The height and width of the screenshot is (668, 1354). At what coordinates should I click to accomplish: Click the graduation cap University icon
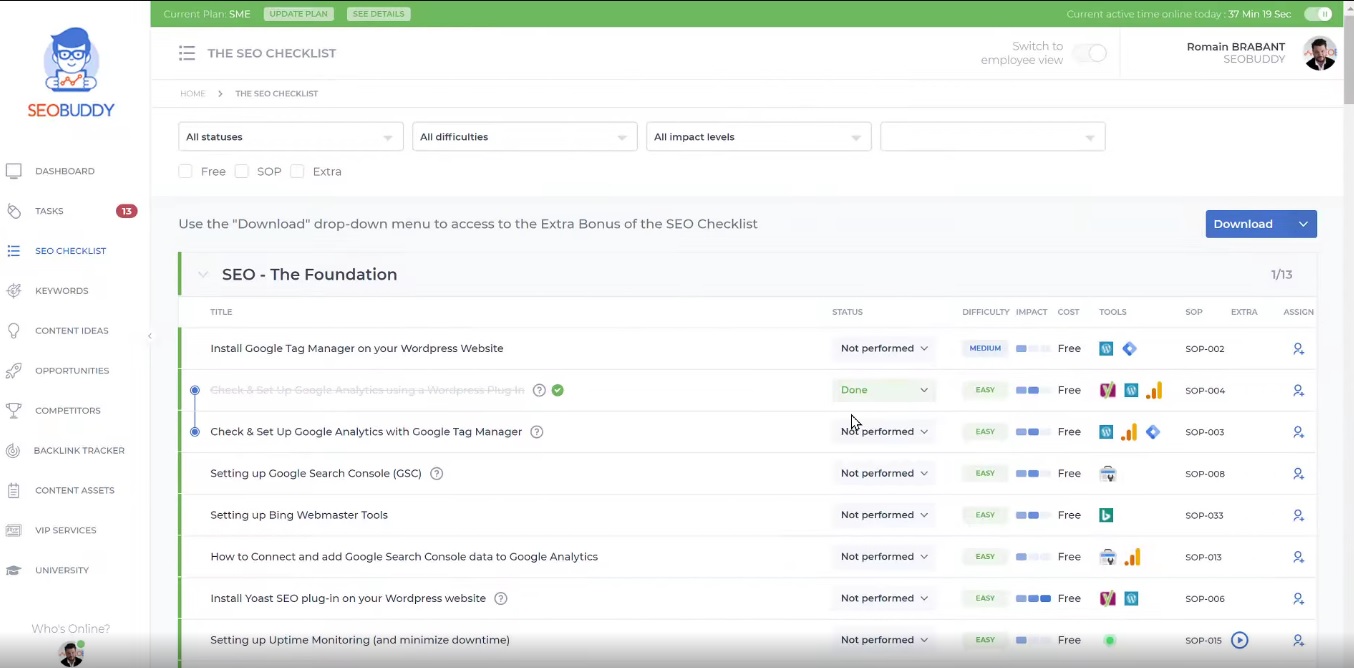13,570
